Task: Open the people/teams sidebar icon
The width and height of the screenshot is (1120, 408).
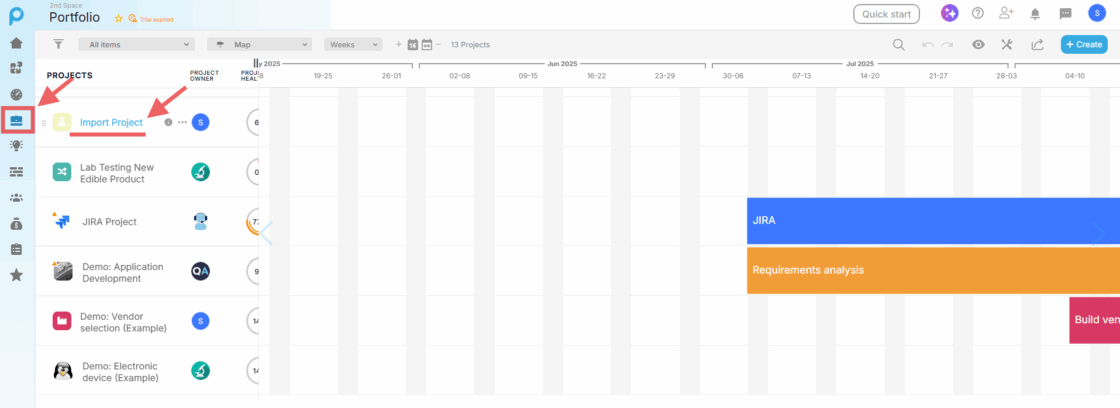Action: click(16, 198)
